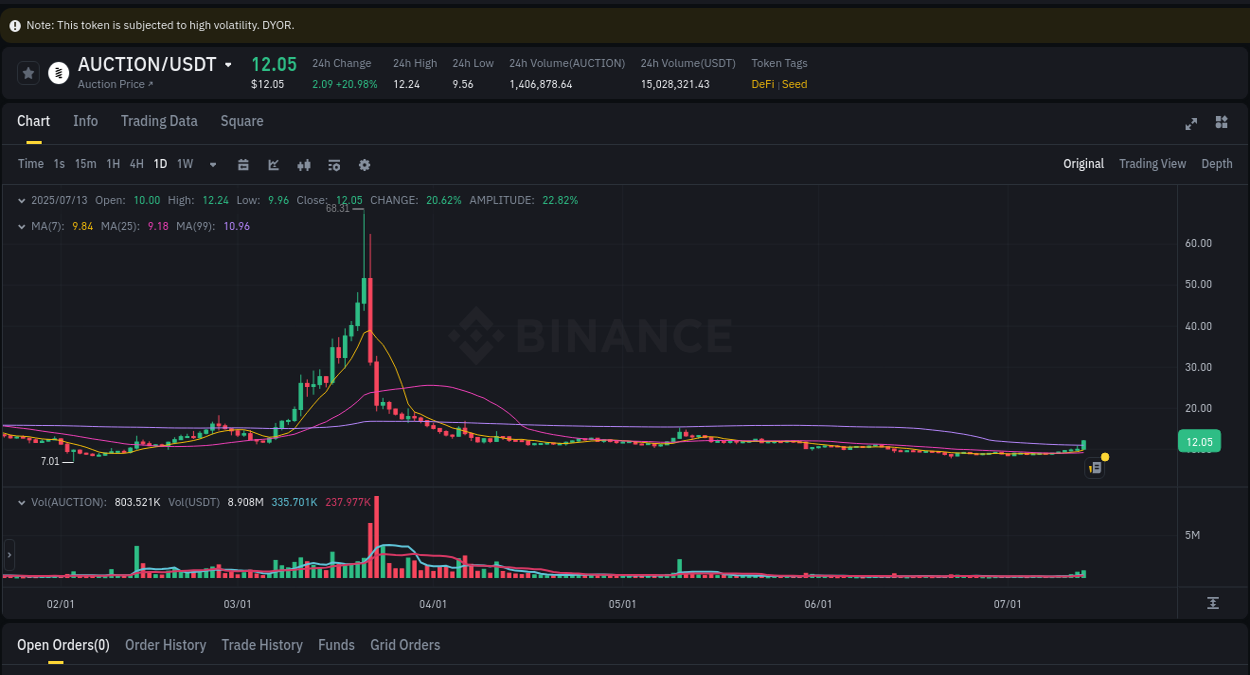Collapse the OHLC info legend row

(22, 200)
